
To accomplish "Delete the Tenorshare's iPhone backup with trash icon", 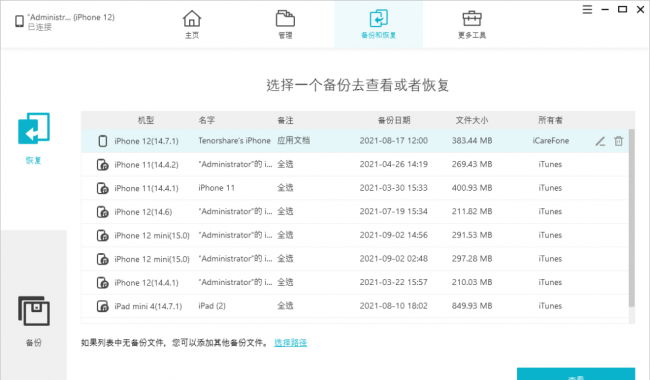I will point(618,141).
